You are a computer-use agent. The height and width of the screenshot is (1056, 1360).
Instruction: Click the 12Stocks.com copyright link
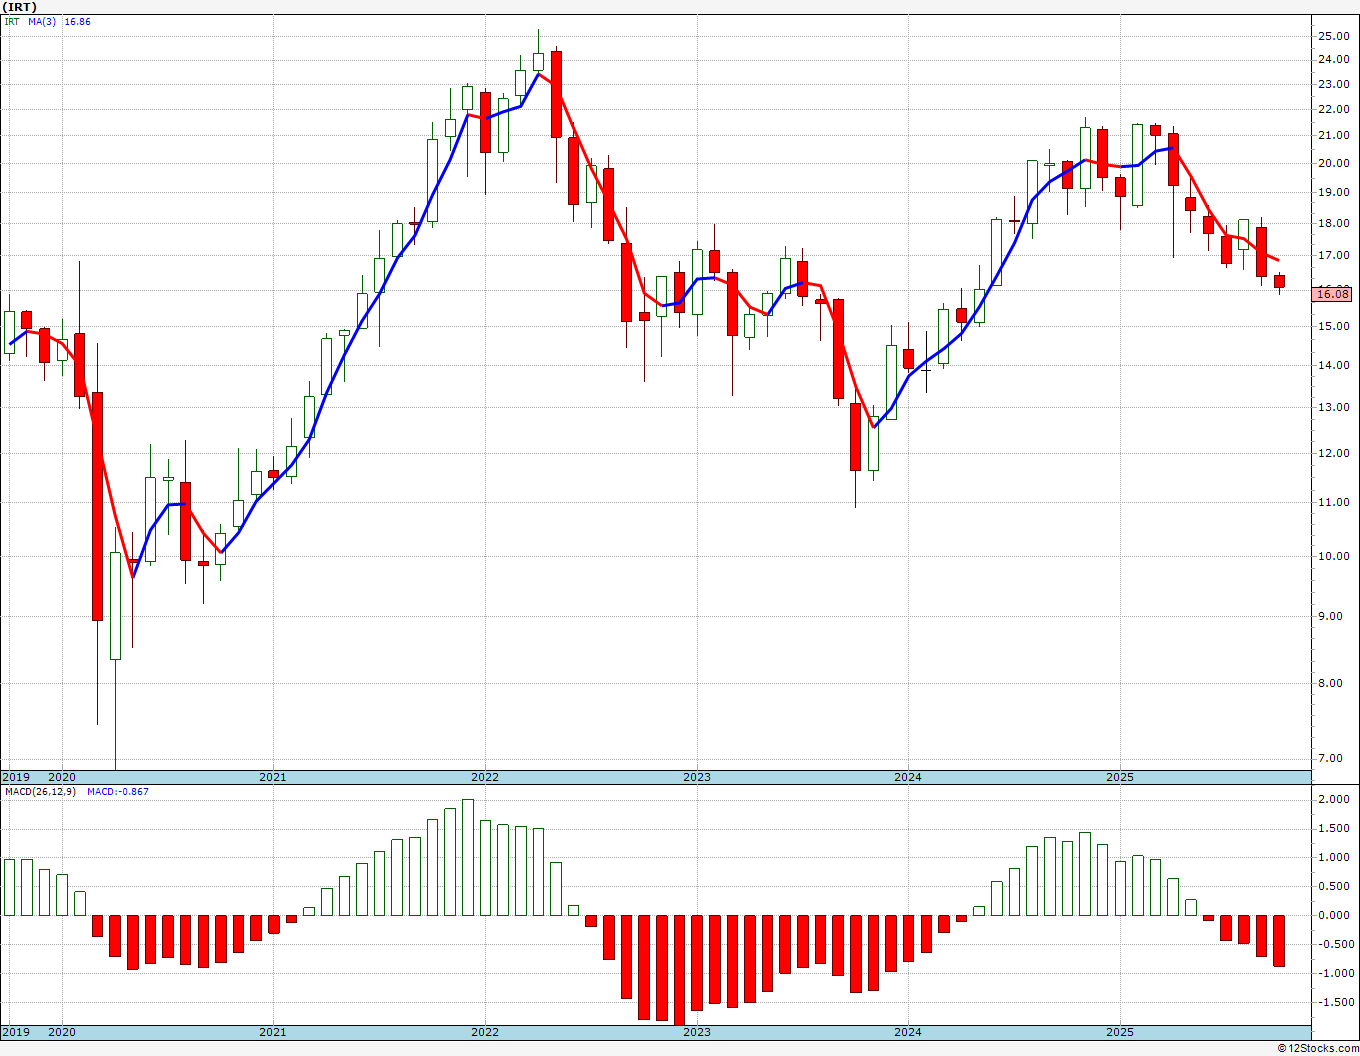point(1318,1048)
